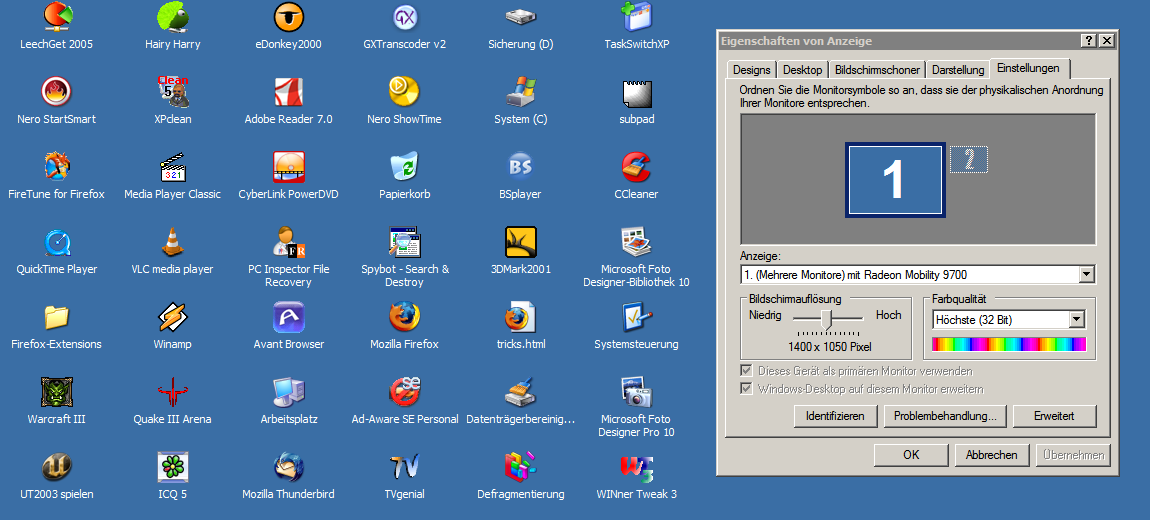
Task: Toggle 'Windows-Desktop auf diesem Monitor erweitern'
Action: 747,389
